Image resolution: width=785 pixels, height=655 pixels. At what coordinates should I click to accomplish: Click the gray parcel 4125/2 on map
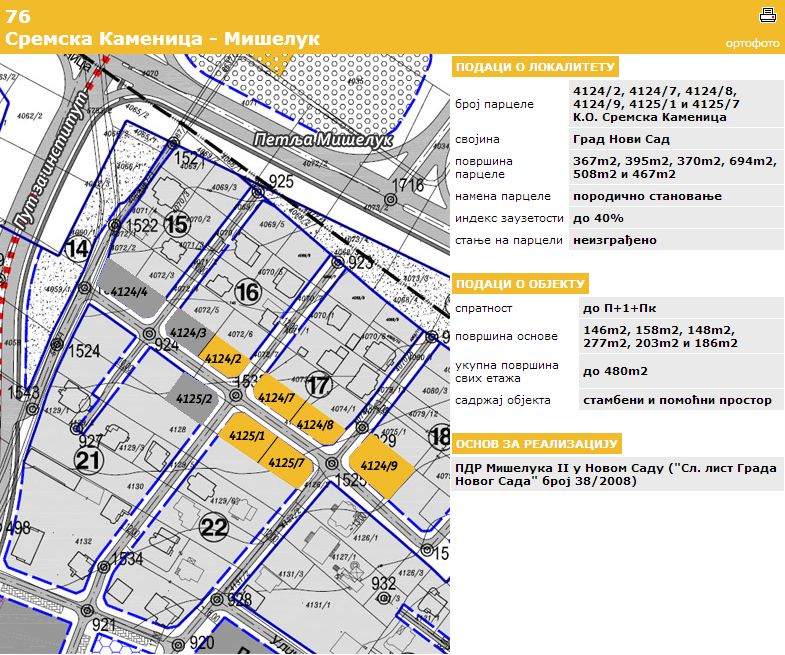coord(194,399)
